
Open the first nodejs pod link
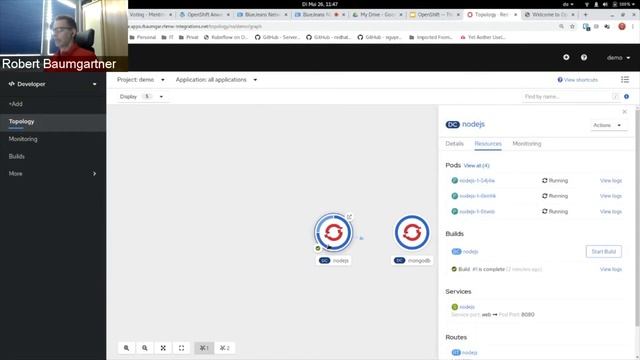[x=477, y=180]
